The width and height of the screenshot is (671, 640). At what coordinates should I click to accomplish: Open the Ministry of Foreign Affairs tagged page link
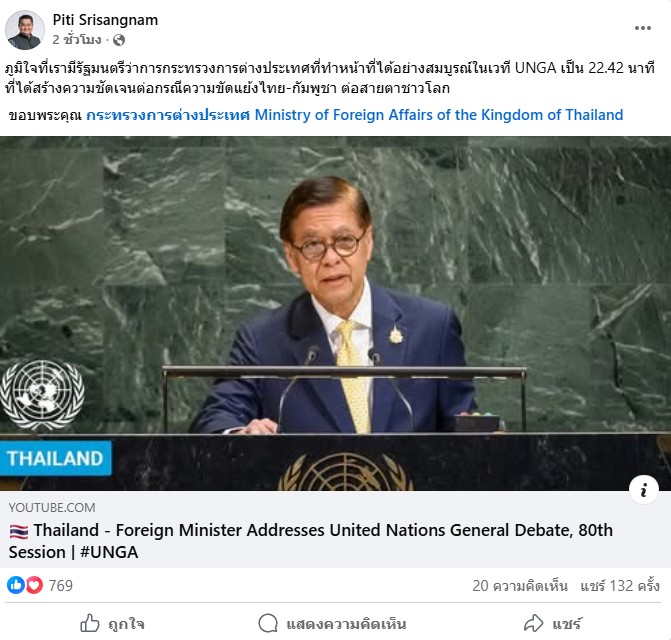354,115
